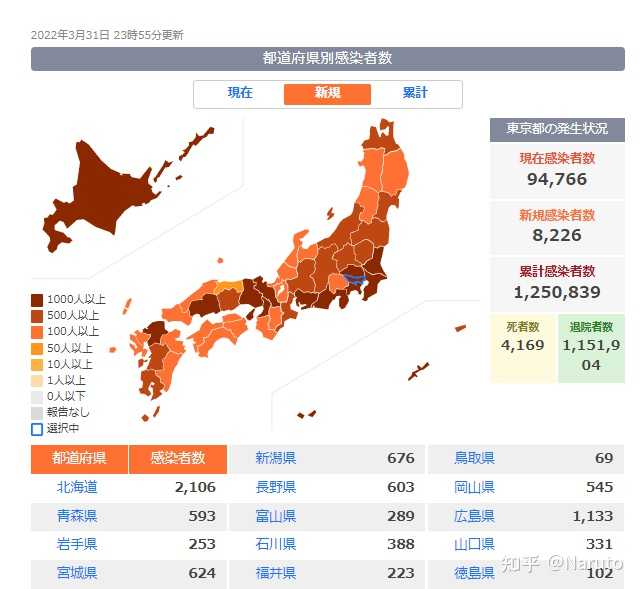
Task: Open the 山口県 link
Action: [474, 544]
